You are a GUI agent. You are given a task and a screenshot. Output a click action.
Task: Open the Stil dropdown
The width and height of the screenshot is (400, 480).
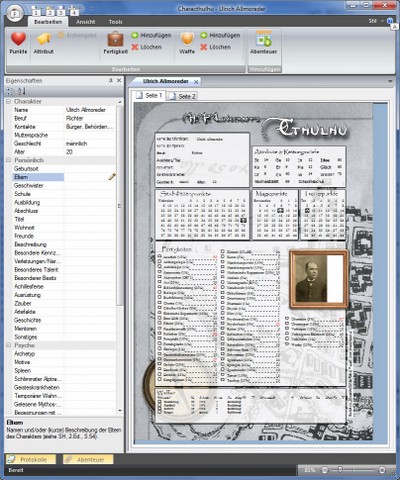coord(376,21)
